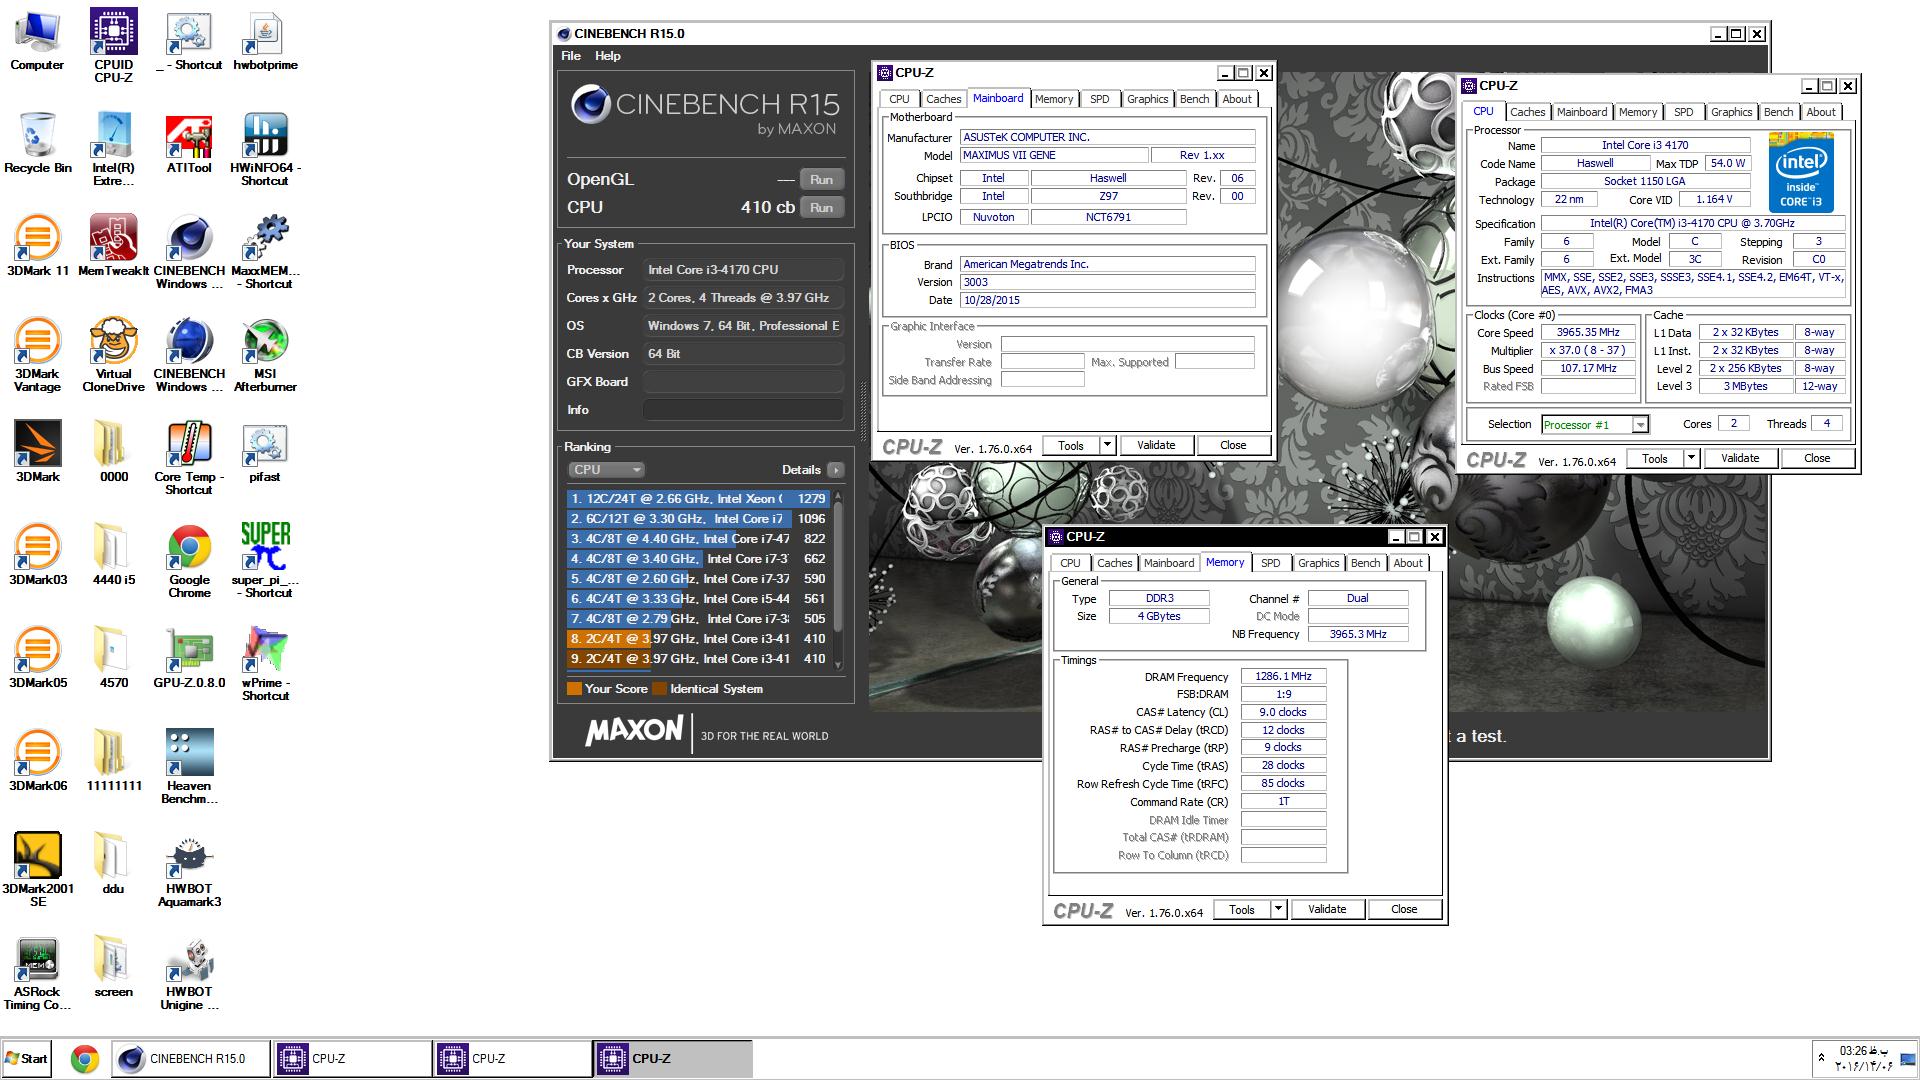Screen dimensions: 1920x1080
Task: Open the Processor #1 selection dropdown
Action: tap(1595, 425)
